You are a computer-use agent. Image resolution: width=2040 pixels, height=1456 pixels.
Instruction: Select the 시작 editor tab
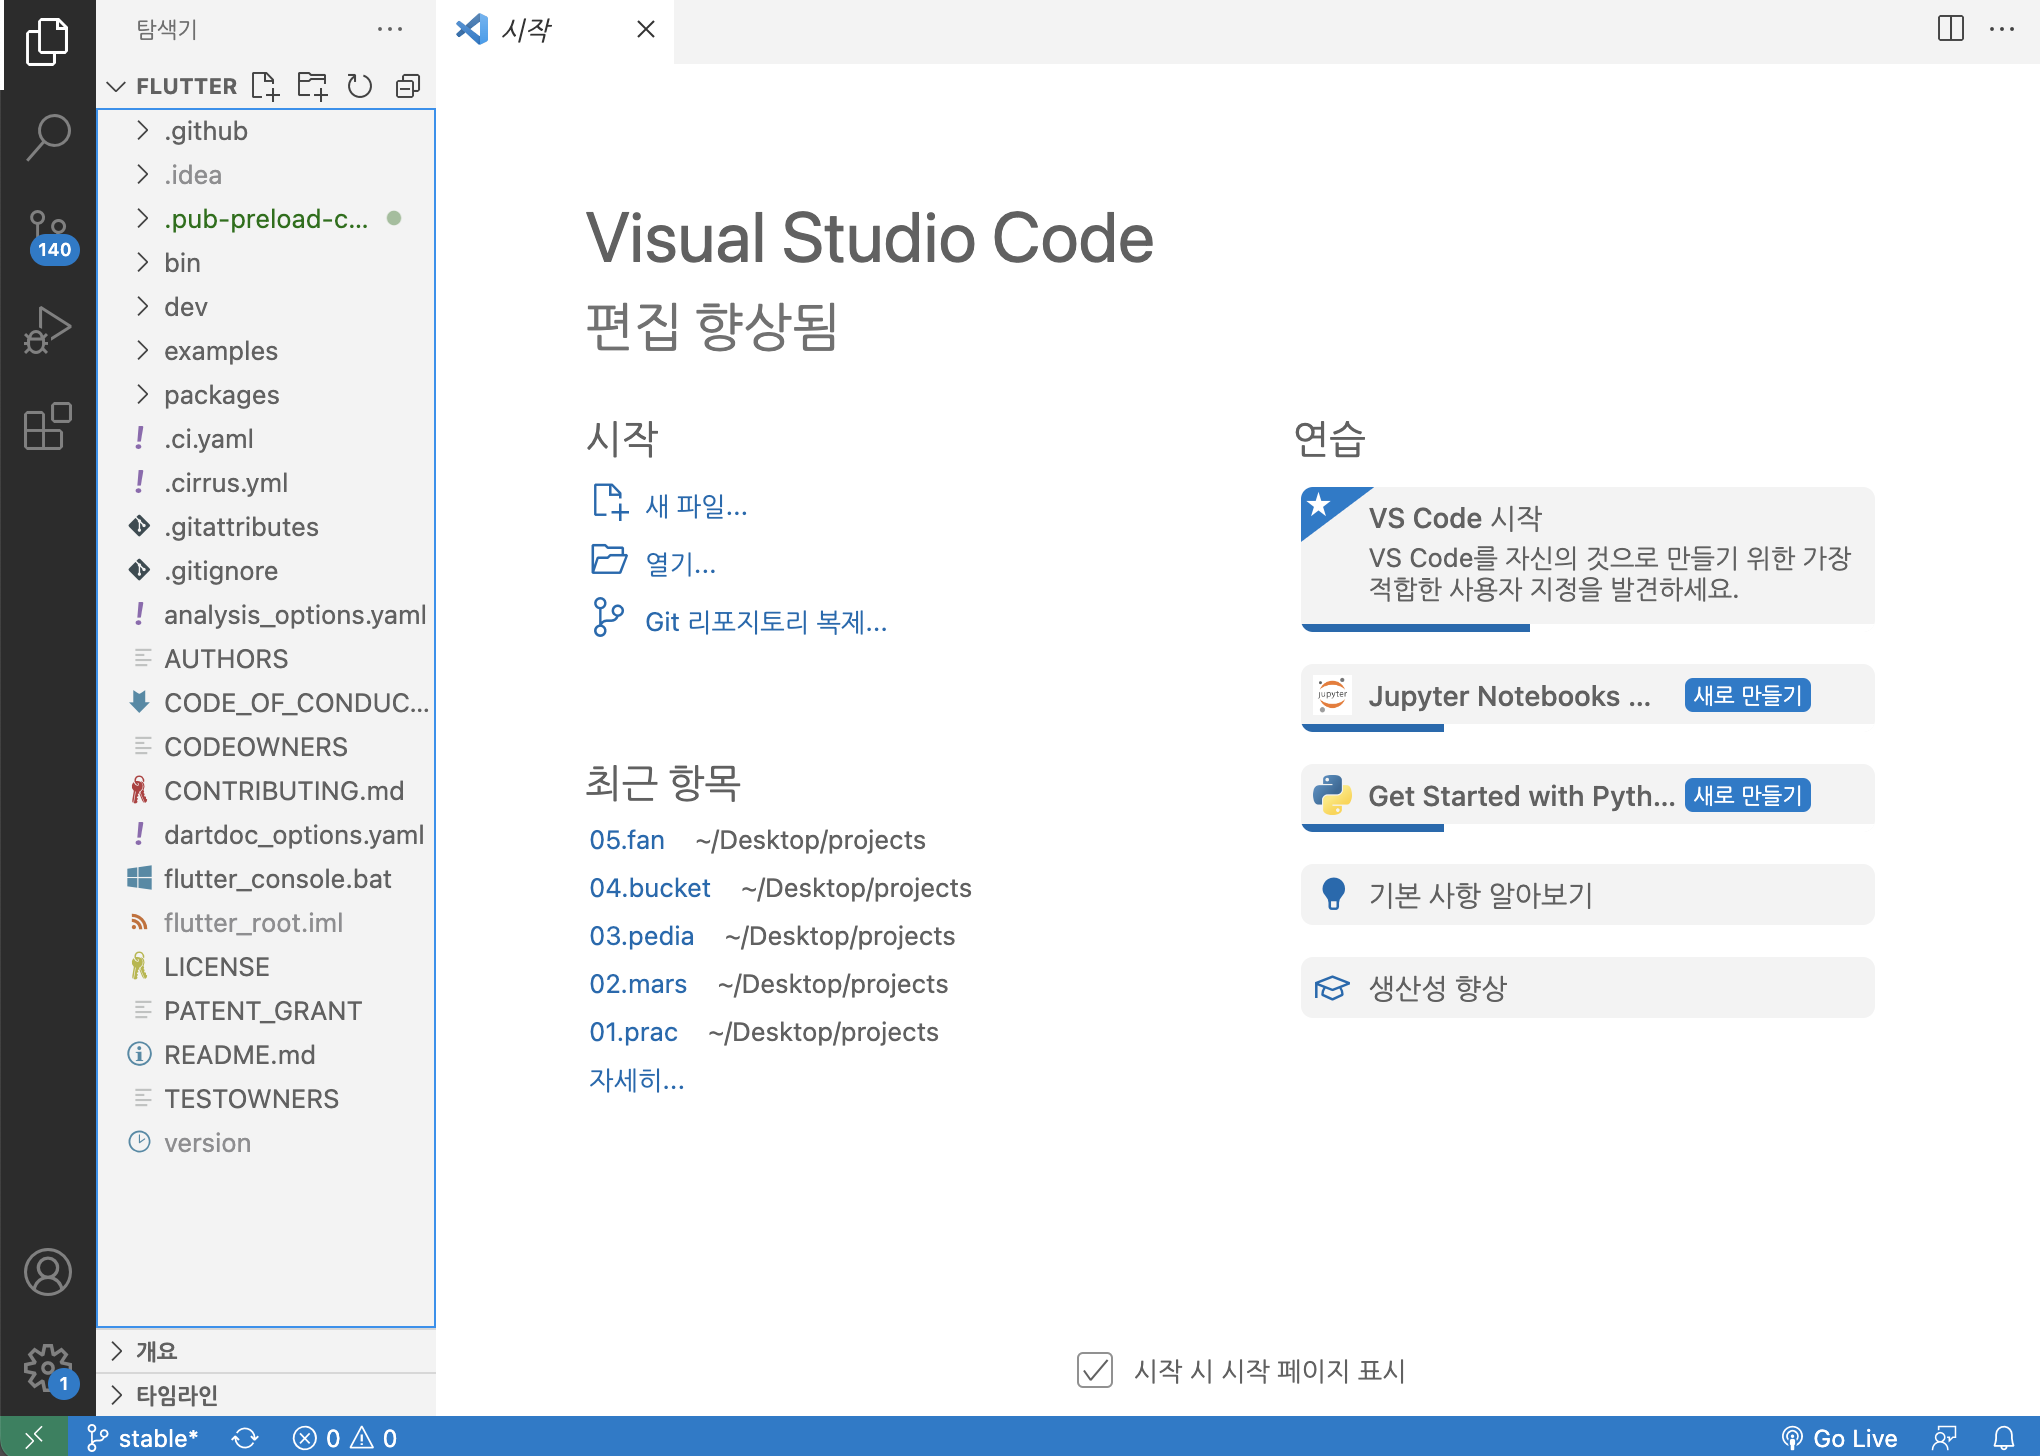[x=555, y=31]
